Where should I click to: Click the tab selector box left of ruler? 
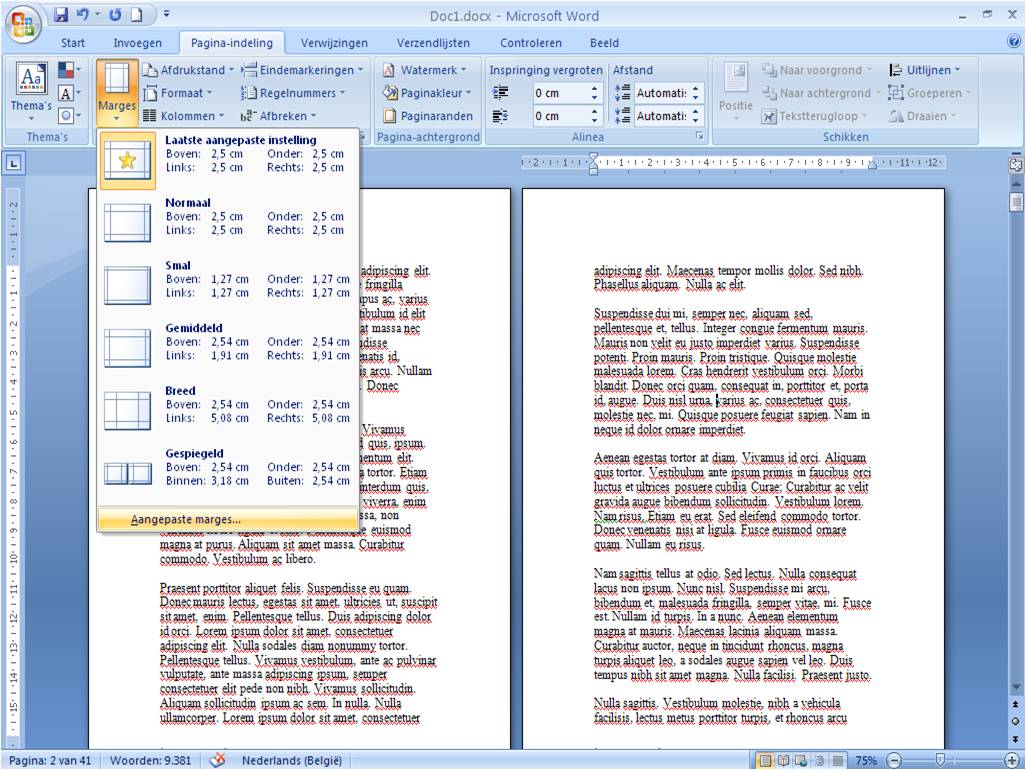coord(14,163)
